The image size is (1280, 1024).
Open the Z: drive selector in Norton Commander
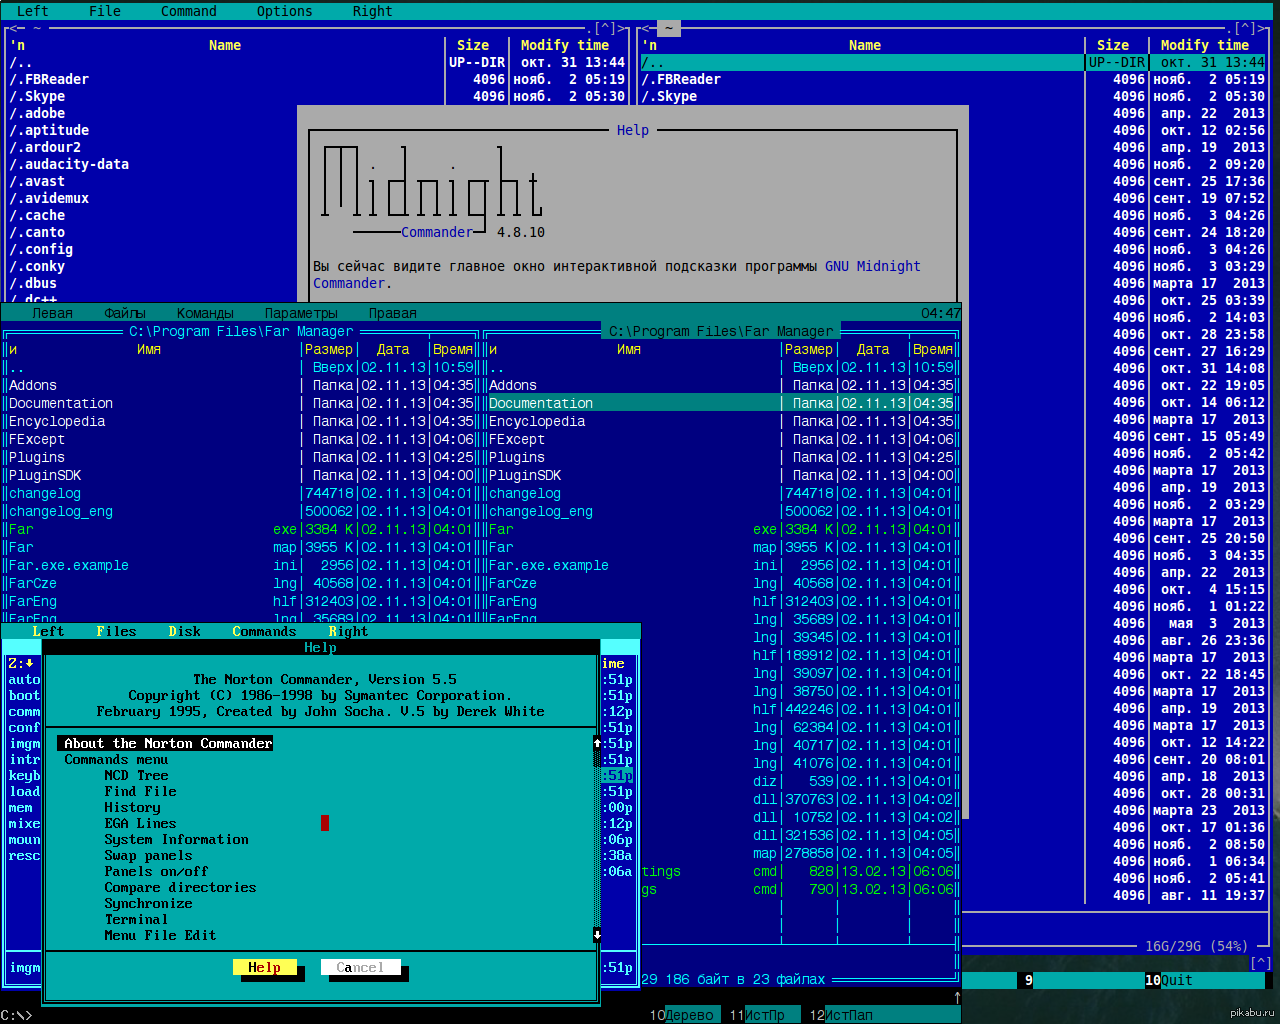21,663
